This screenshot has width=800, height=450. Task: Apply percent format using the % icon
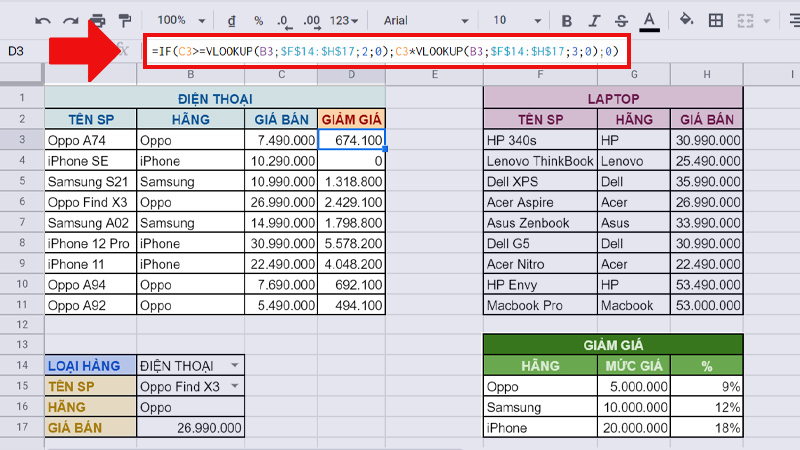point(258,20)
